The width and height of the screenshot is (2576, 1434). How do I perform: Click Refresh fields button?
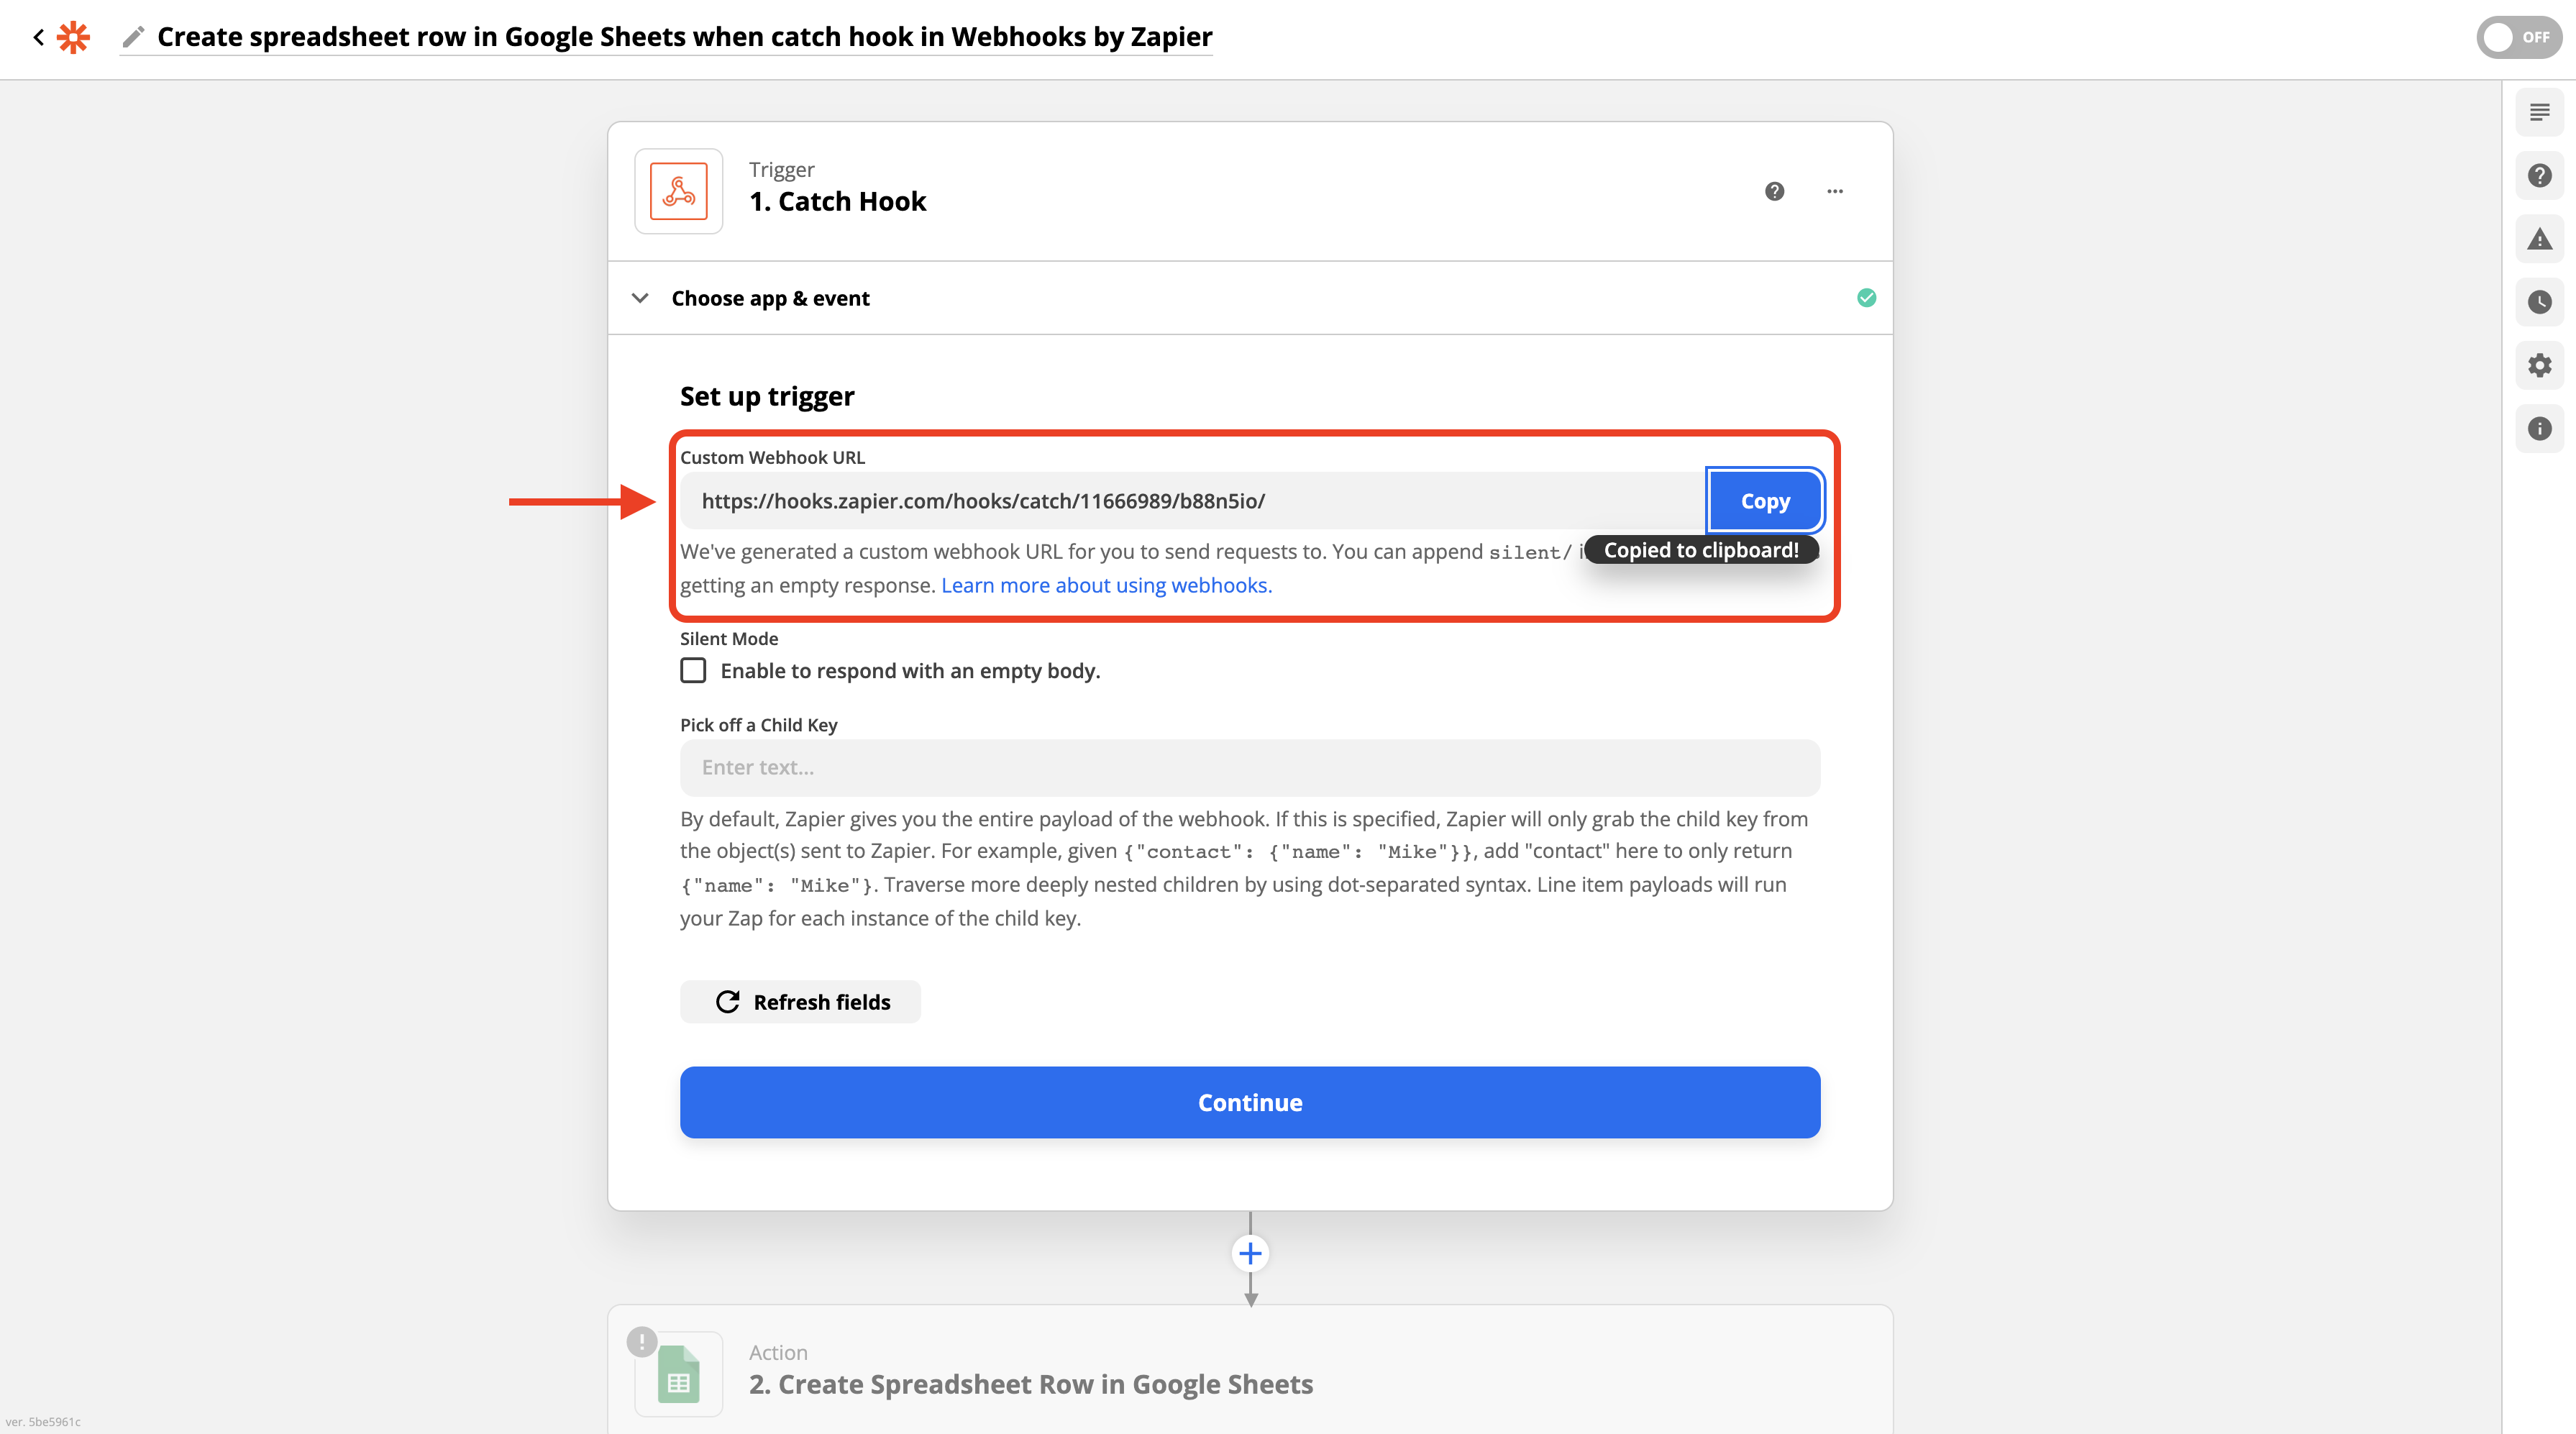(x=800, y=1001)
